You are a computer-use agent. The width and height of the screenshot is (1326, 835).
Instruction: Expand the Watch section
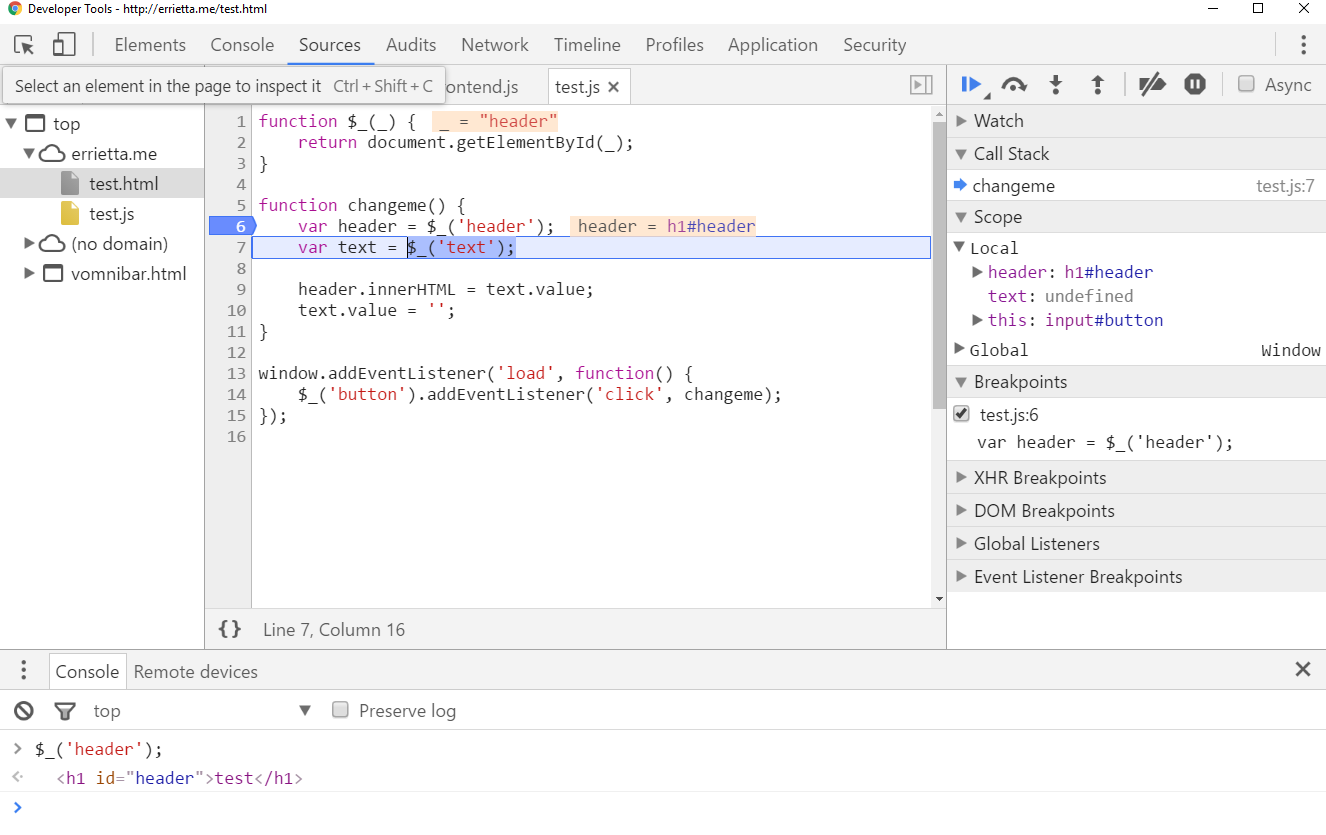962,121
